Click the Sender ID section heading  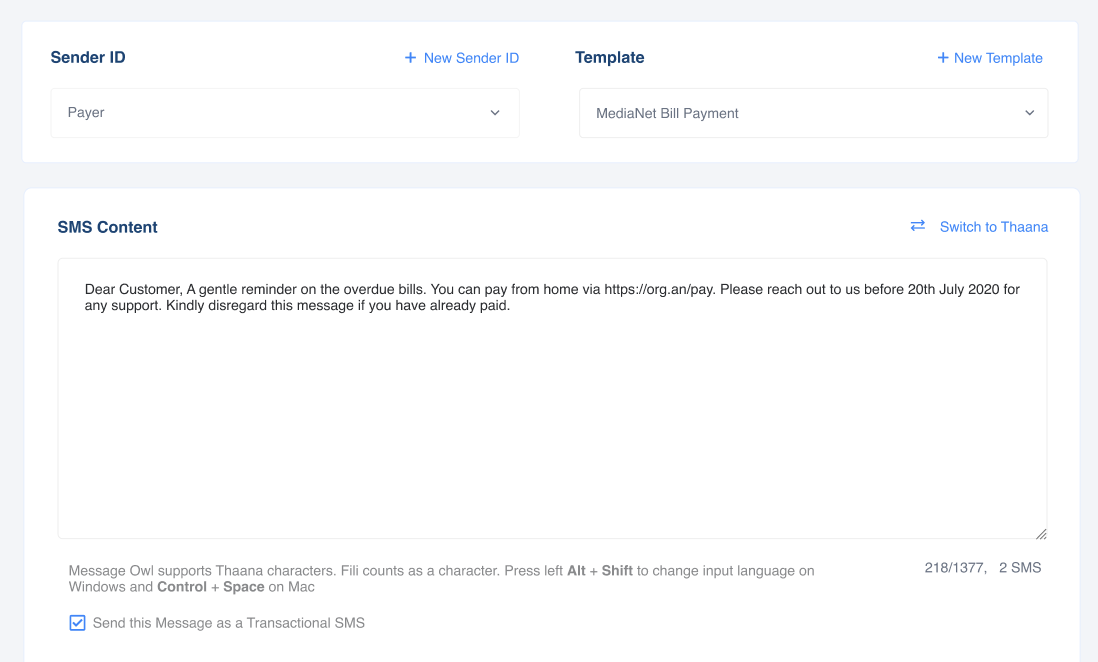point(88,57)
